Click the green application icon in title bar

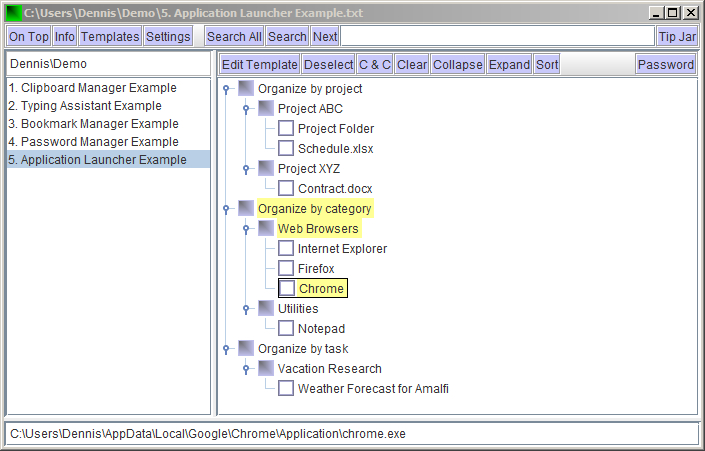tap(14, 13)
